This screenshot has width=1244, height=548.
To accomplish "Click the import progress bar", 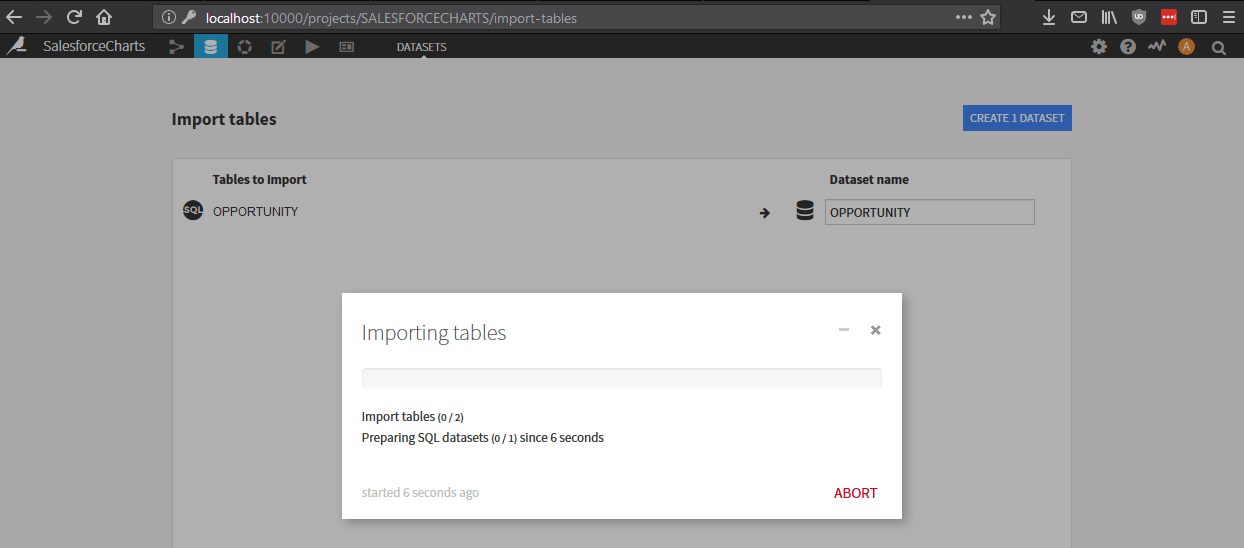I will click(x=621, y=377).
